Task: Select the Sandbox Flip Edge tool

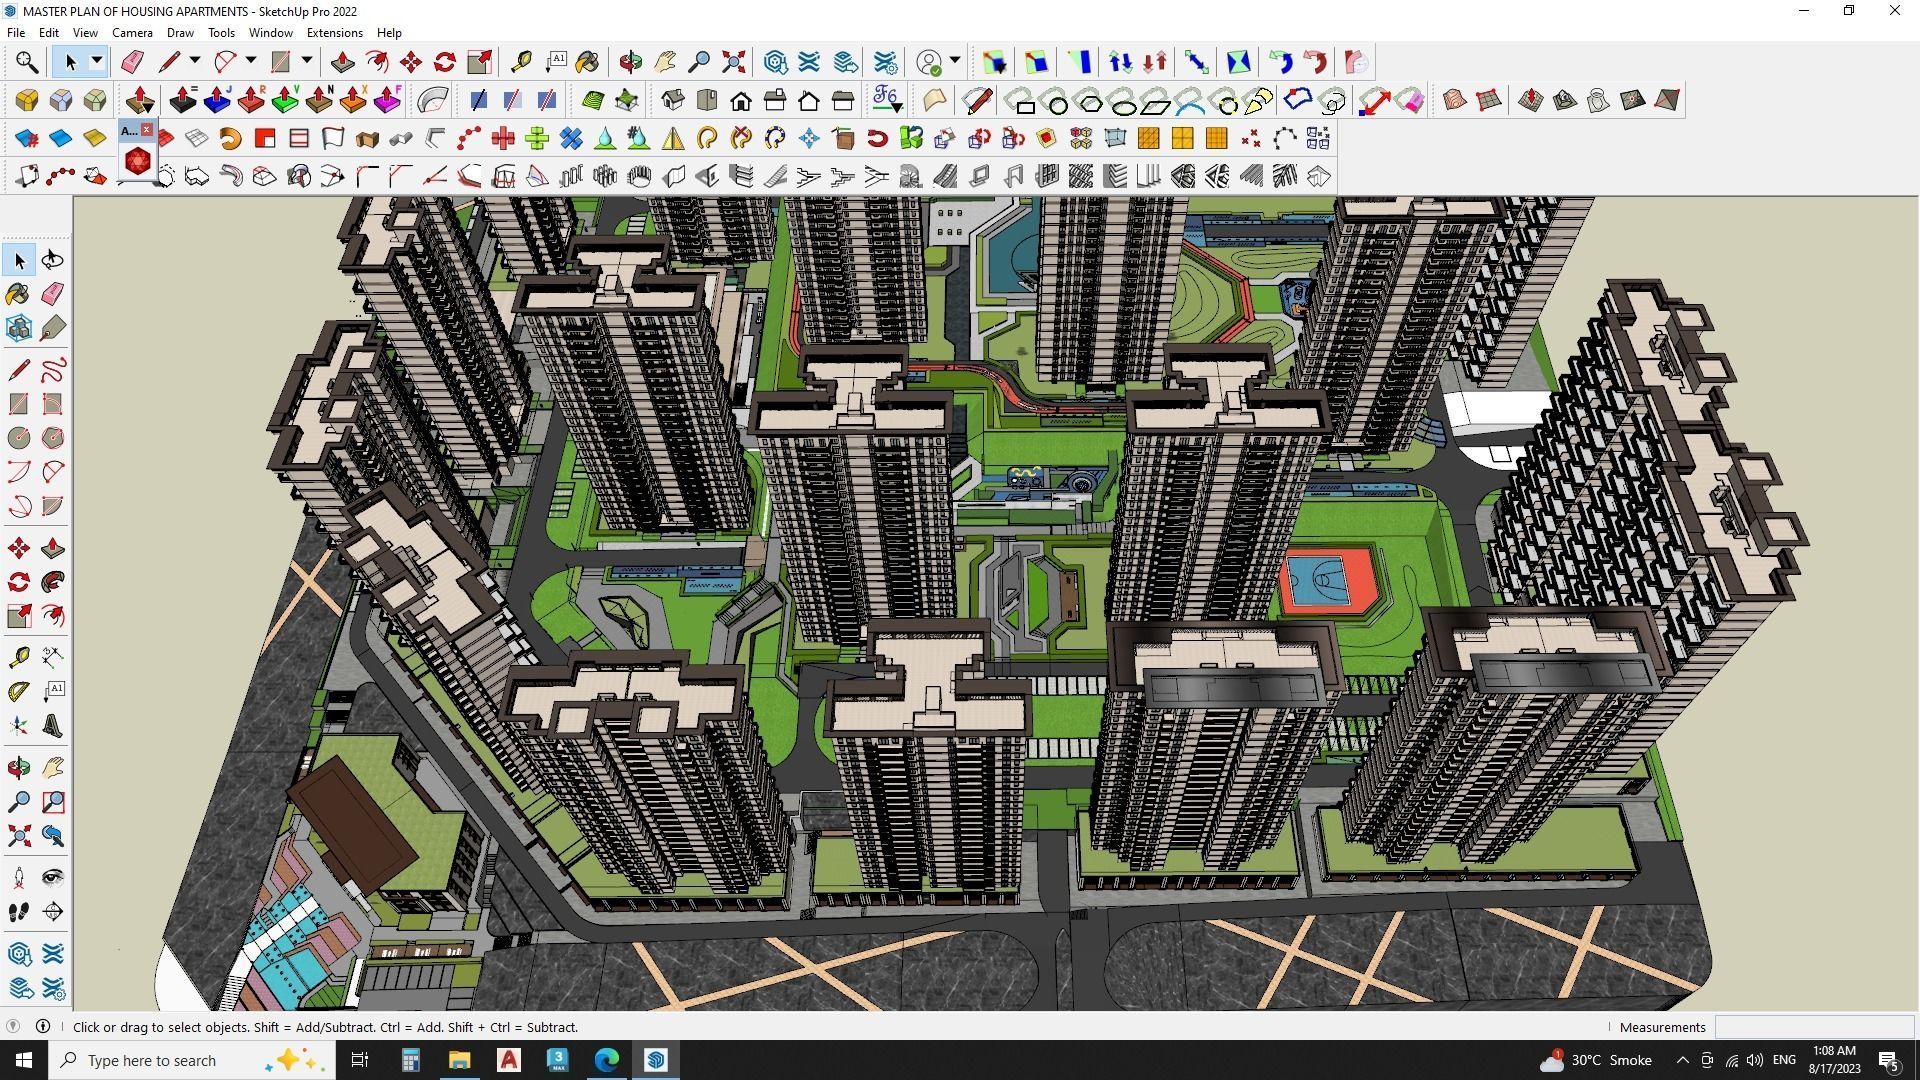Action: 1666,100
